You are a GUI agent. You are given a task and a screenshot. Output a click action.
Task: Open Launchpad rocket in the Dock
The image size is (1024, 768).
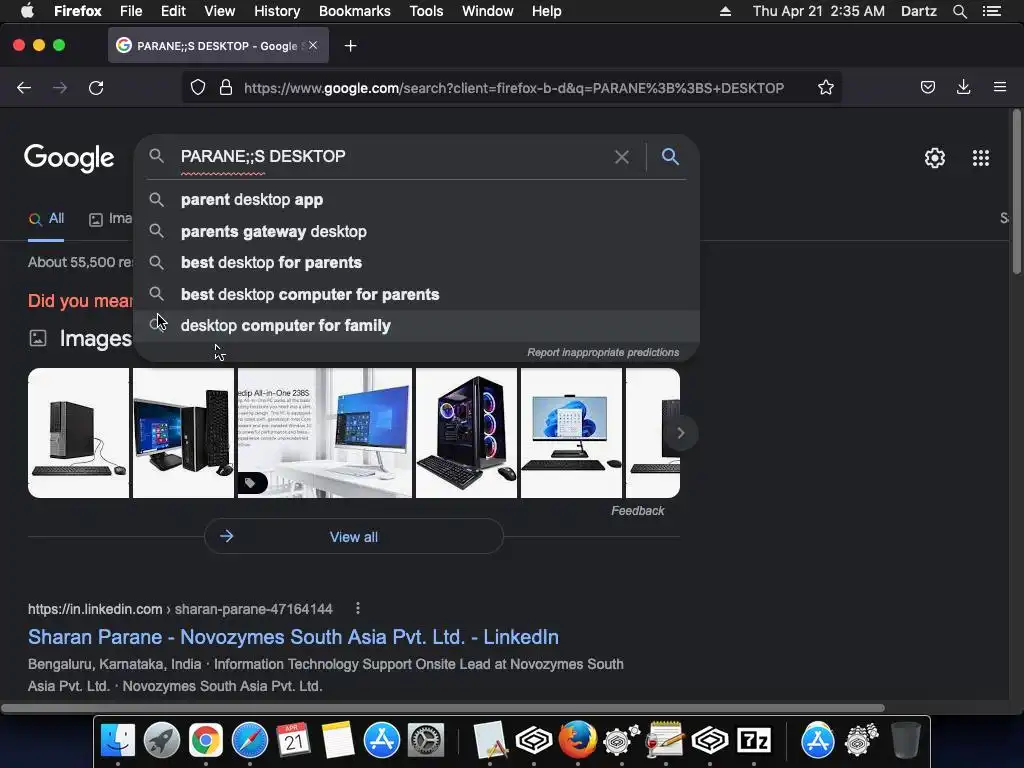click(x=162, y=741)
